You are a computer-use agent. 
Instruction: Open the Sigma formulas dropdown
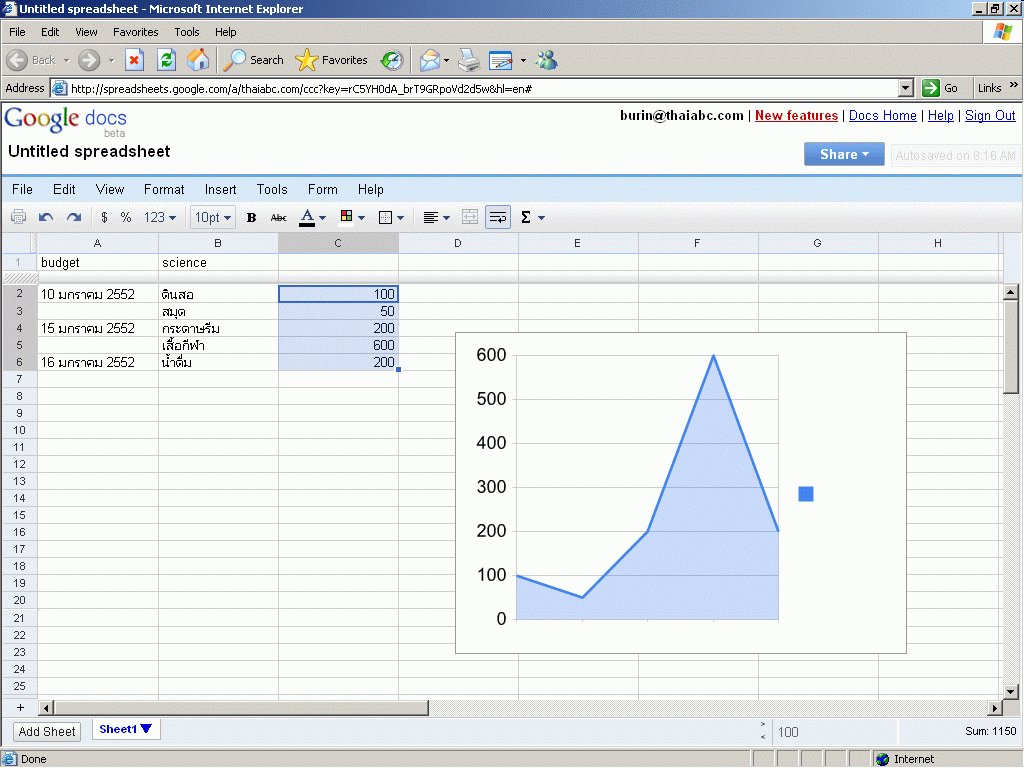[x=532, y=217]
